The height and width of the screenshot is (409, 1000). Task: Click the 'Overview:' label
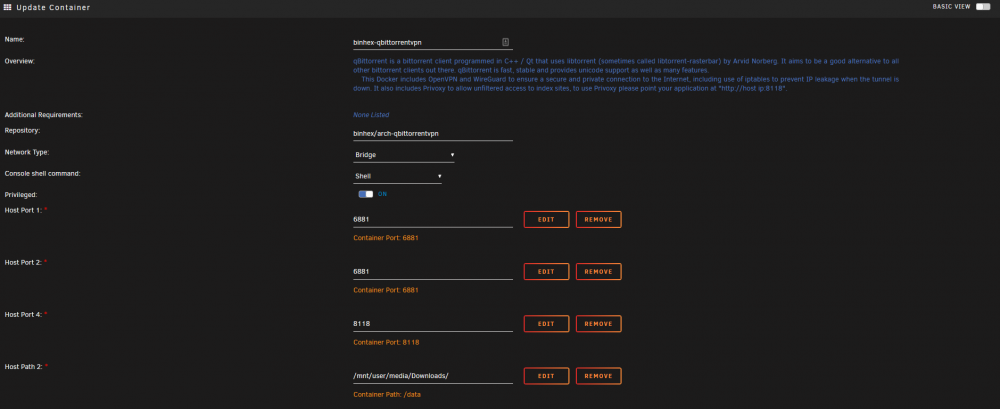(19, 61)
